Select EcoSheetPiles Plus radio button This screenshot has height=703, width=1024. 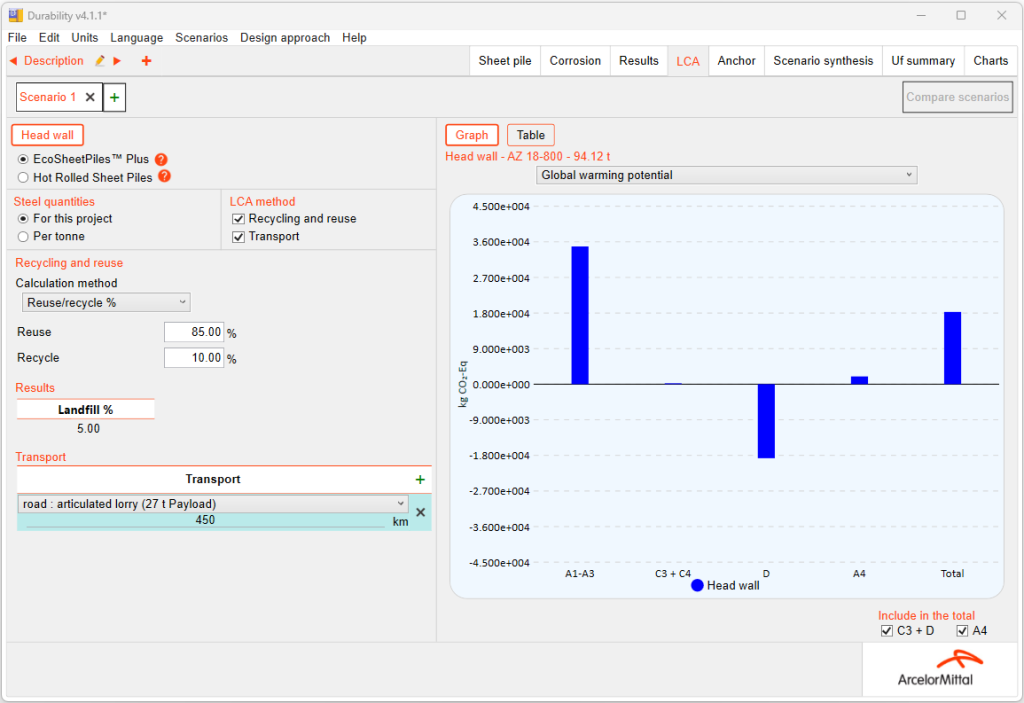(24, 159)
